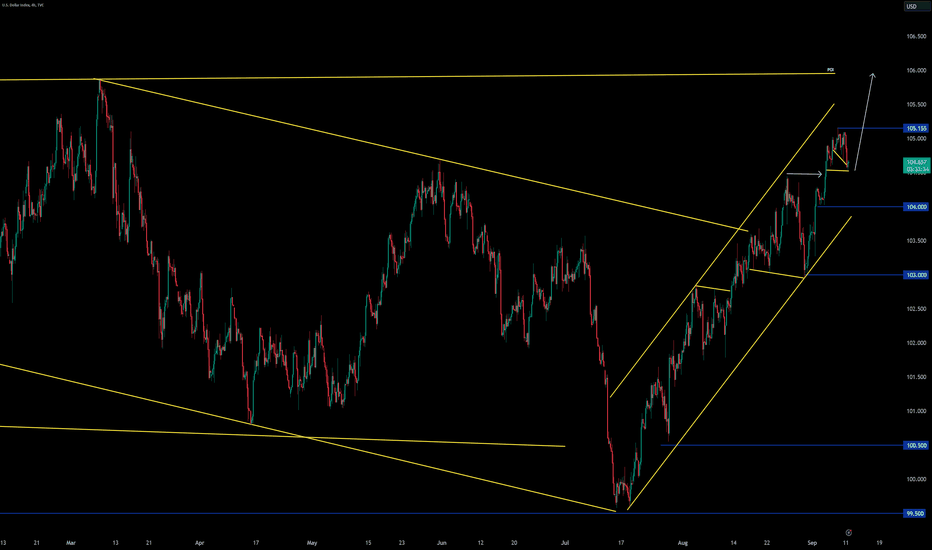
Task: Click the May label on time axis
Action: [312, 543]
